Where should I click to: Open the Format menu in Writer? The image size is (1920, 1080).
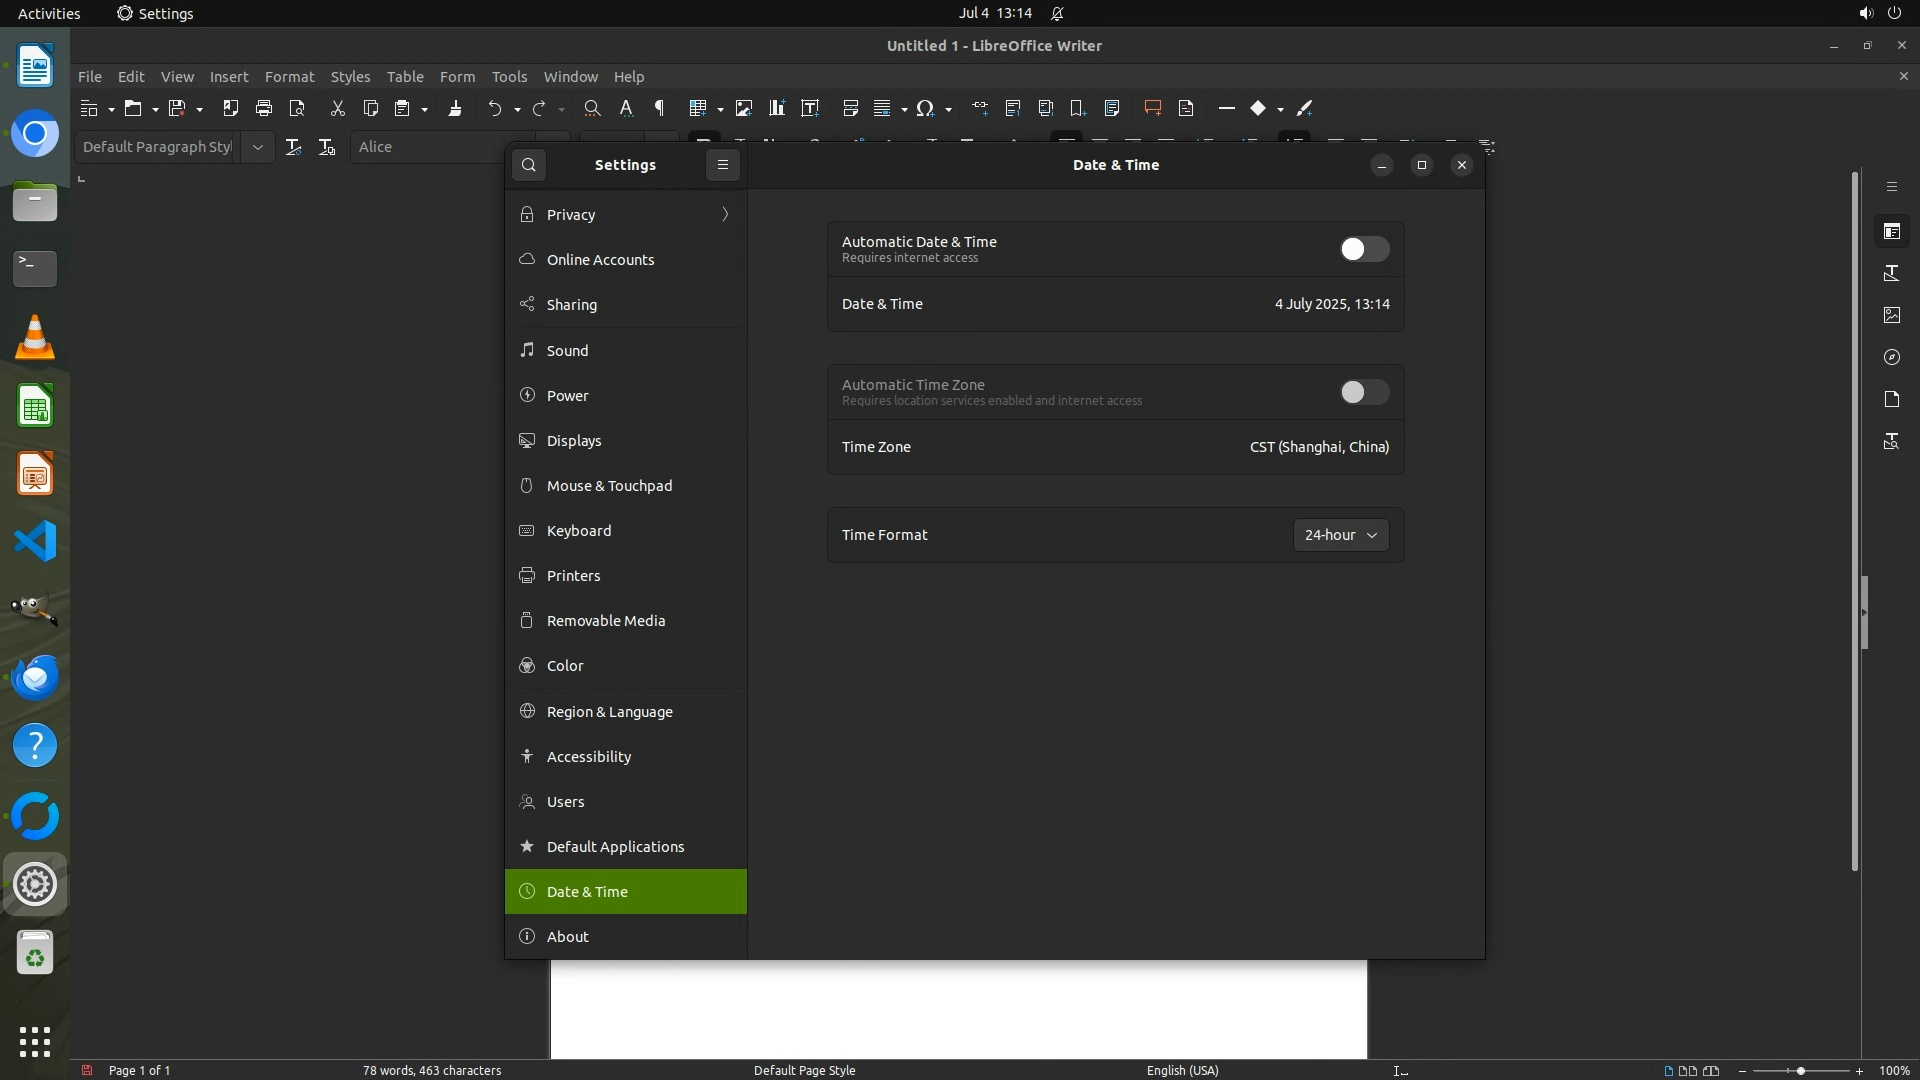[289, 76]
